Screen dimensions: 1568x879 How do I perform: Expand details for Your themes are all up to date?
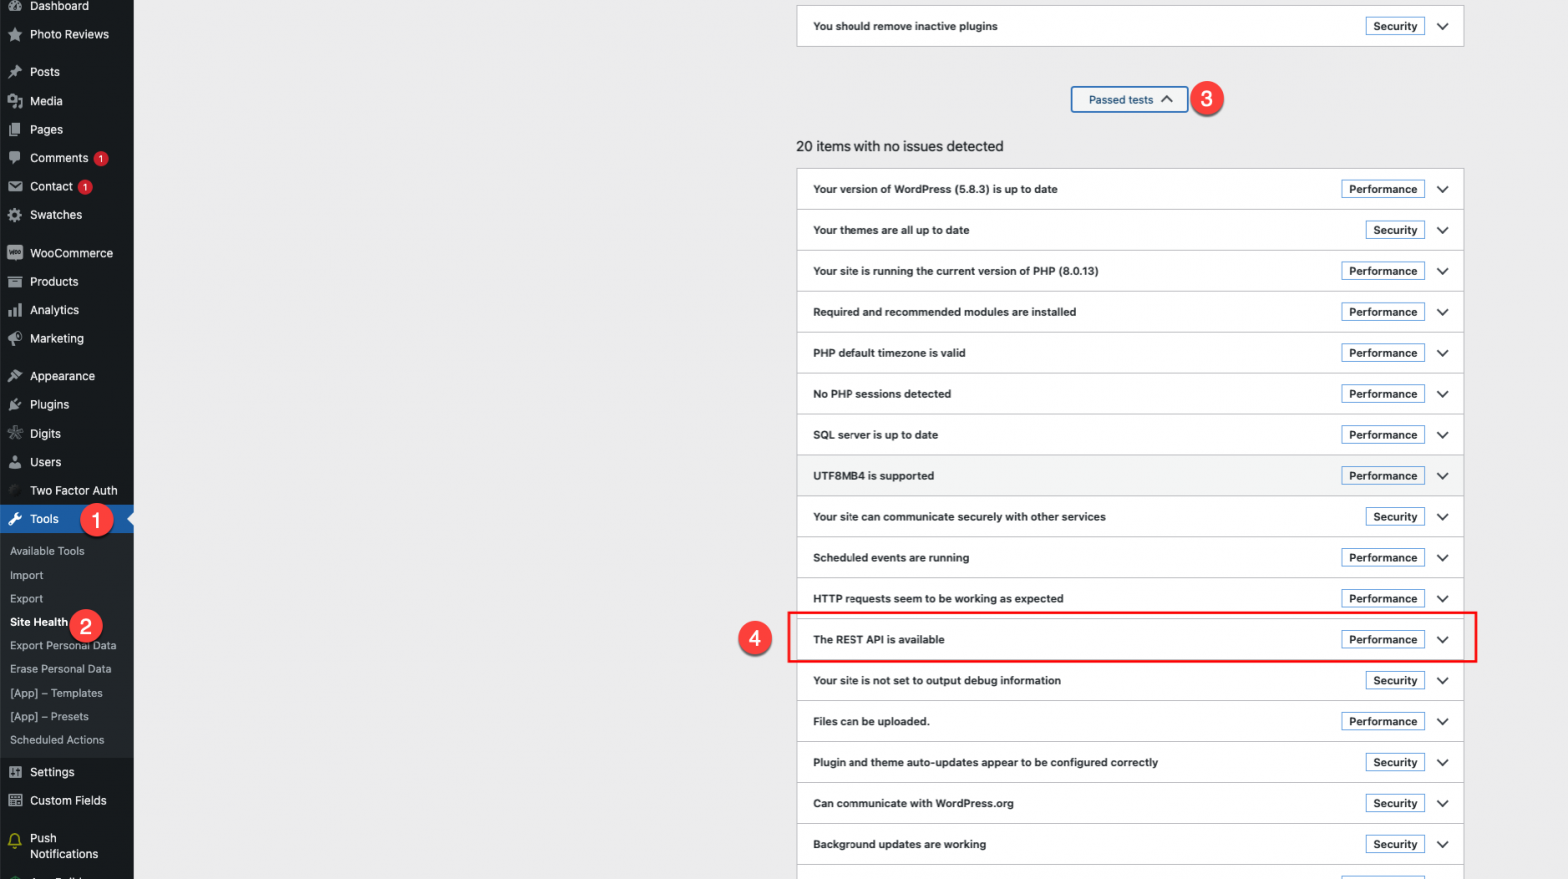click(1441, 229)
